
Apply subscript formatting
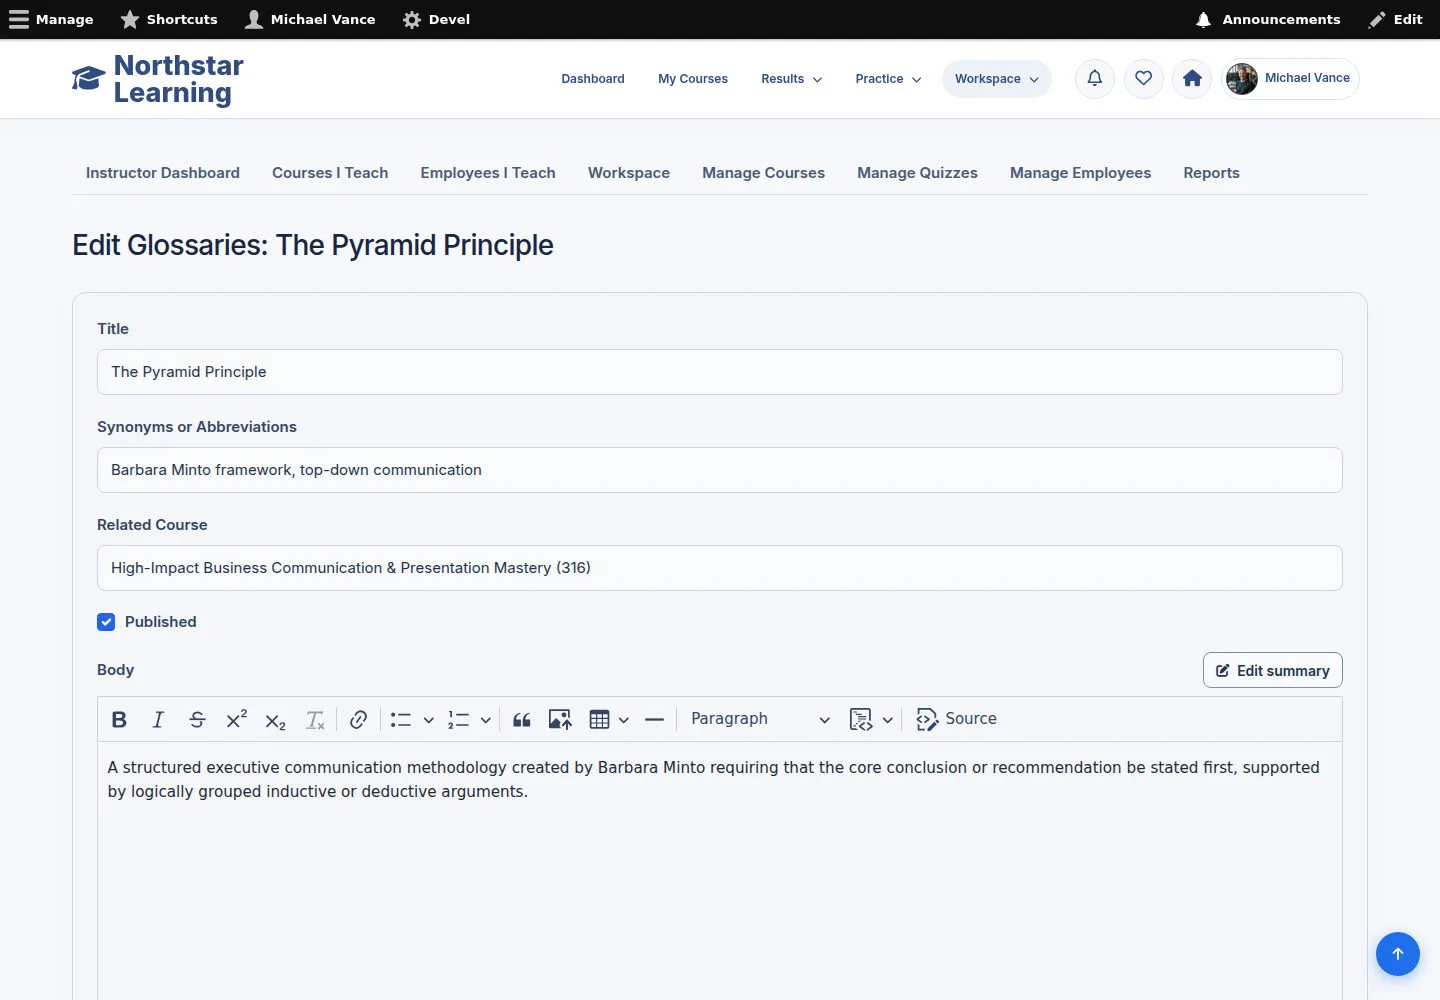coord(275,719)
